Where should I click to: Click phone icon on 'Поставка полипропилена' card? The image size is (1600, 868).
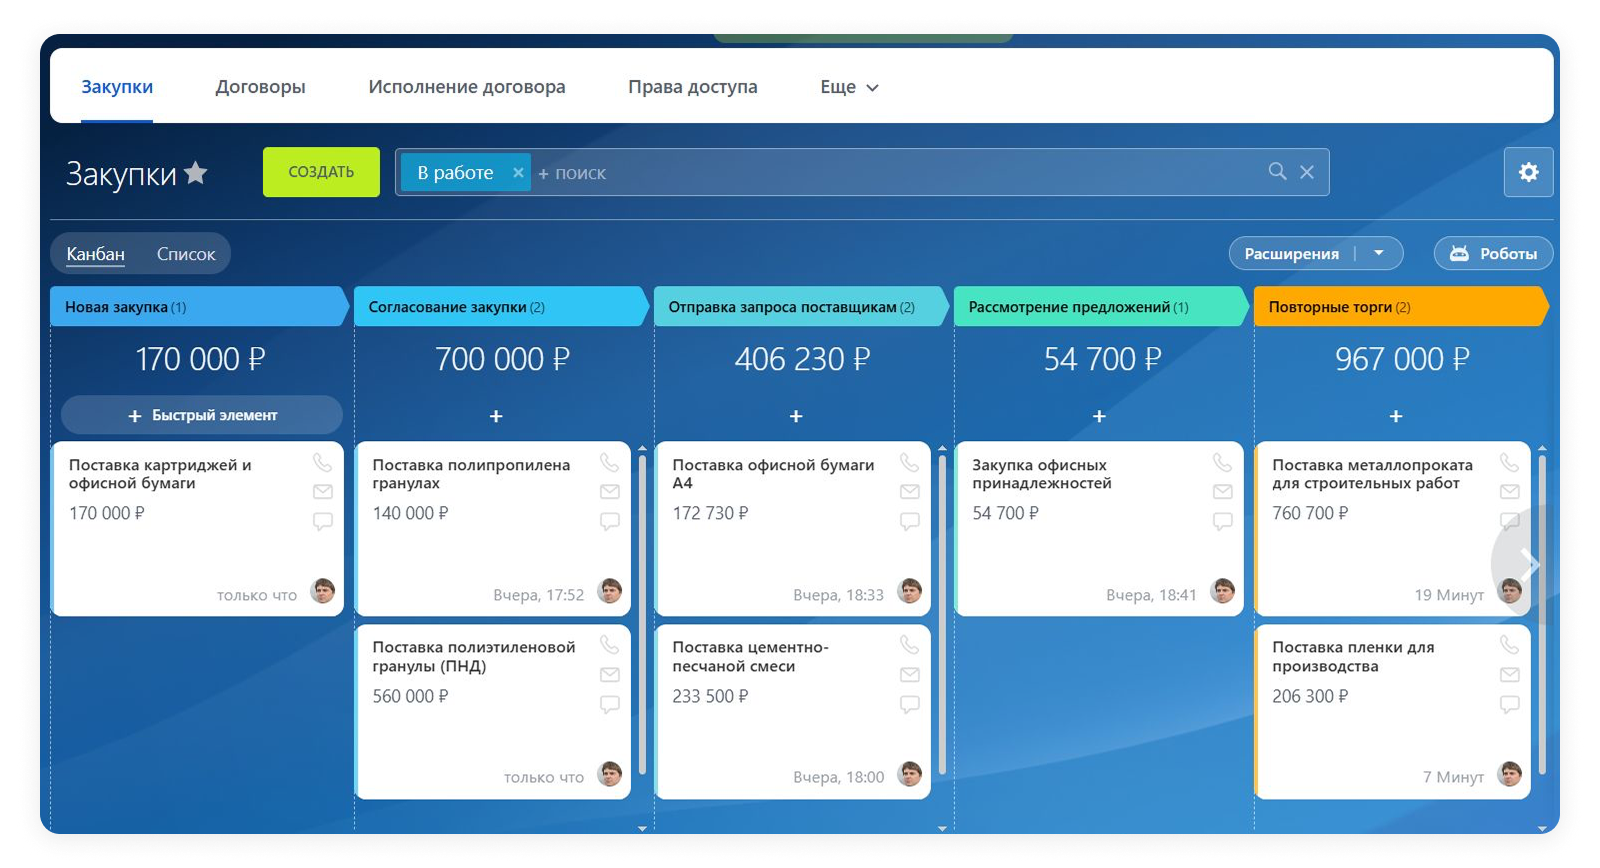609,462
